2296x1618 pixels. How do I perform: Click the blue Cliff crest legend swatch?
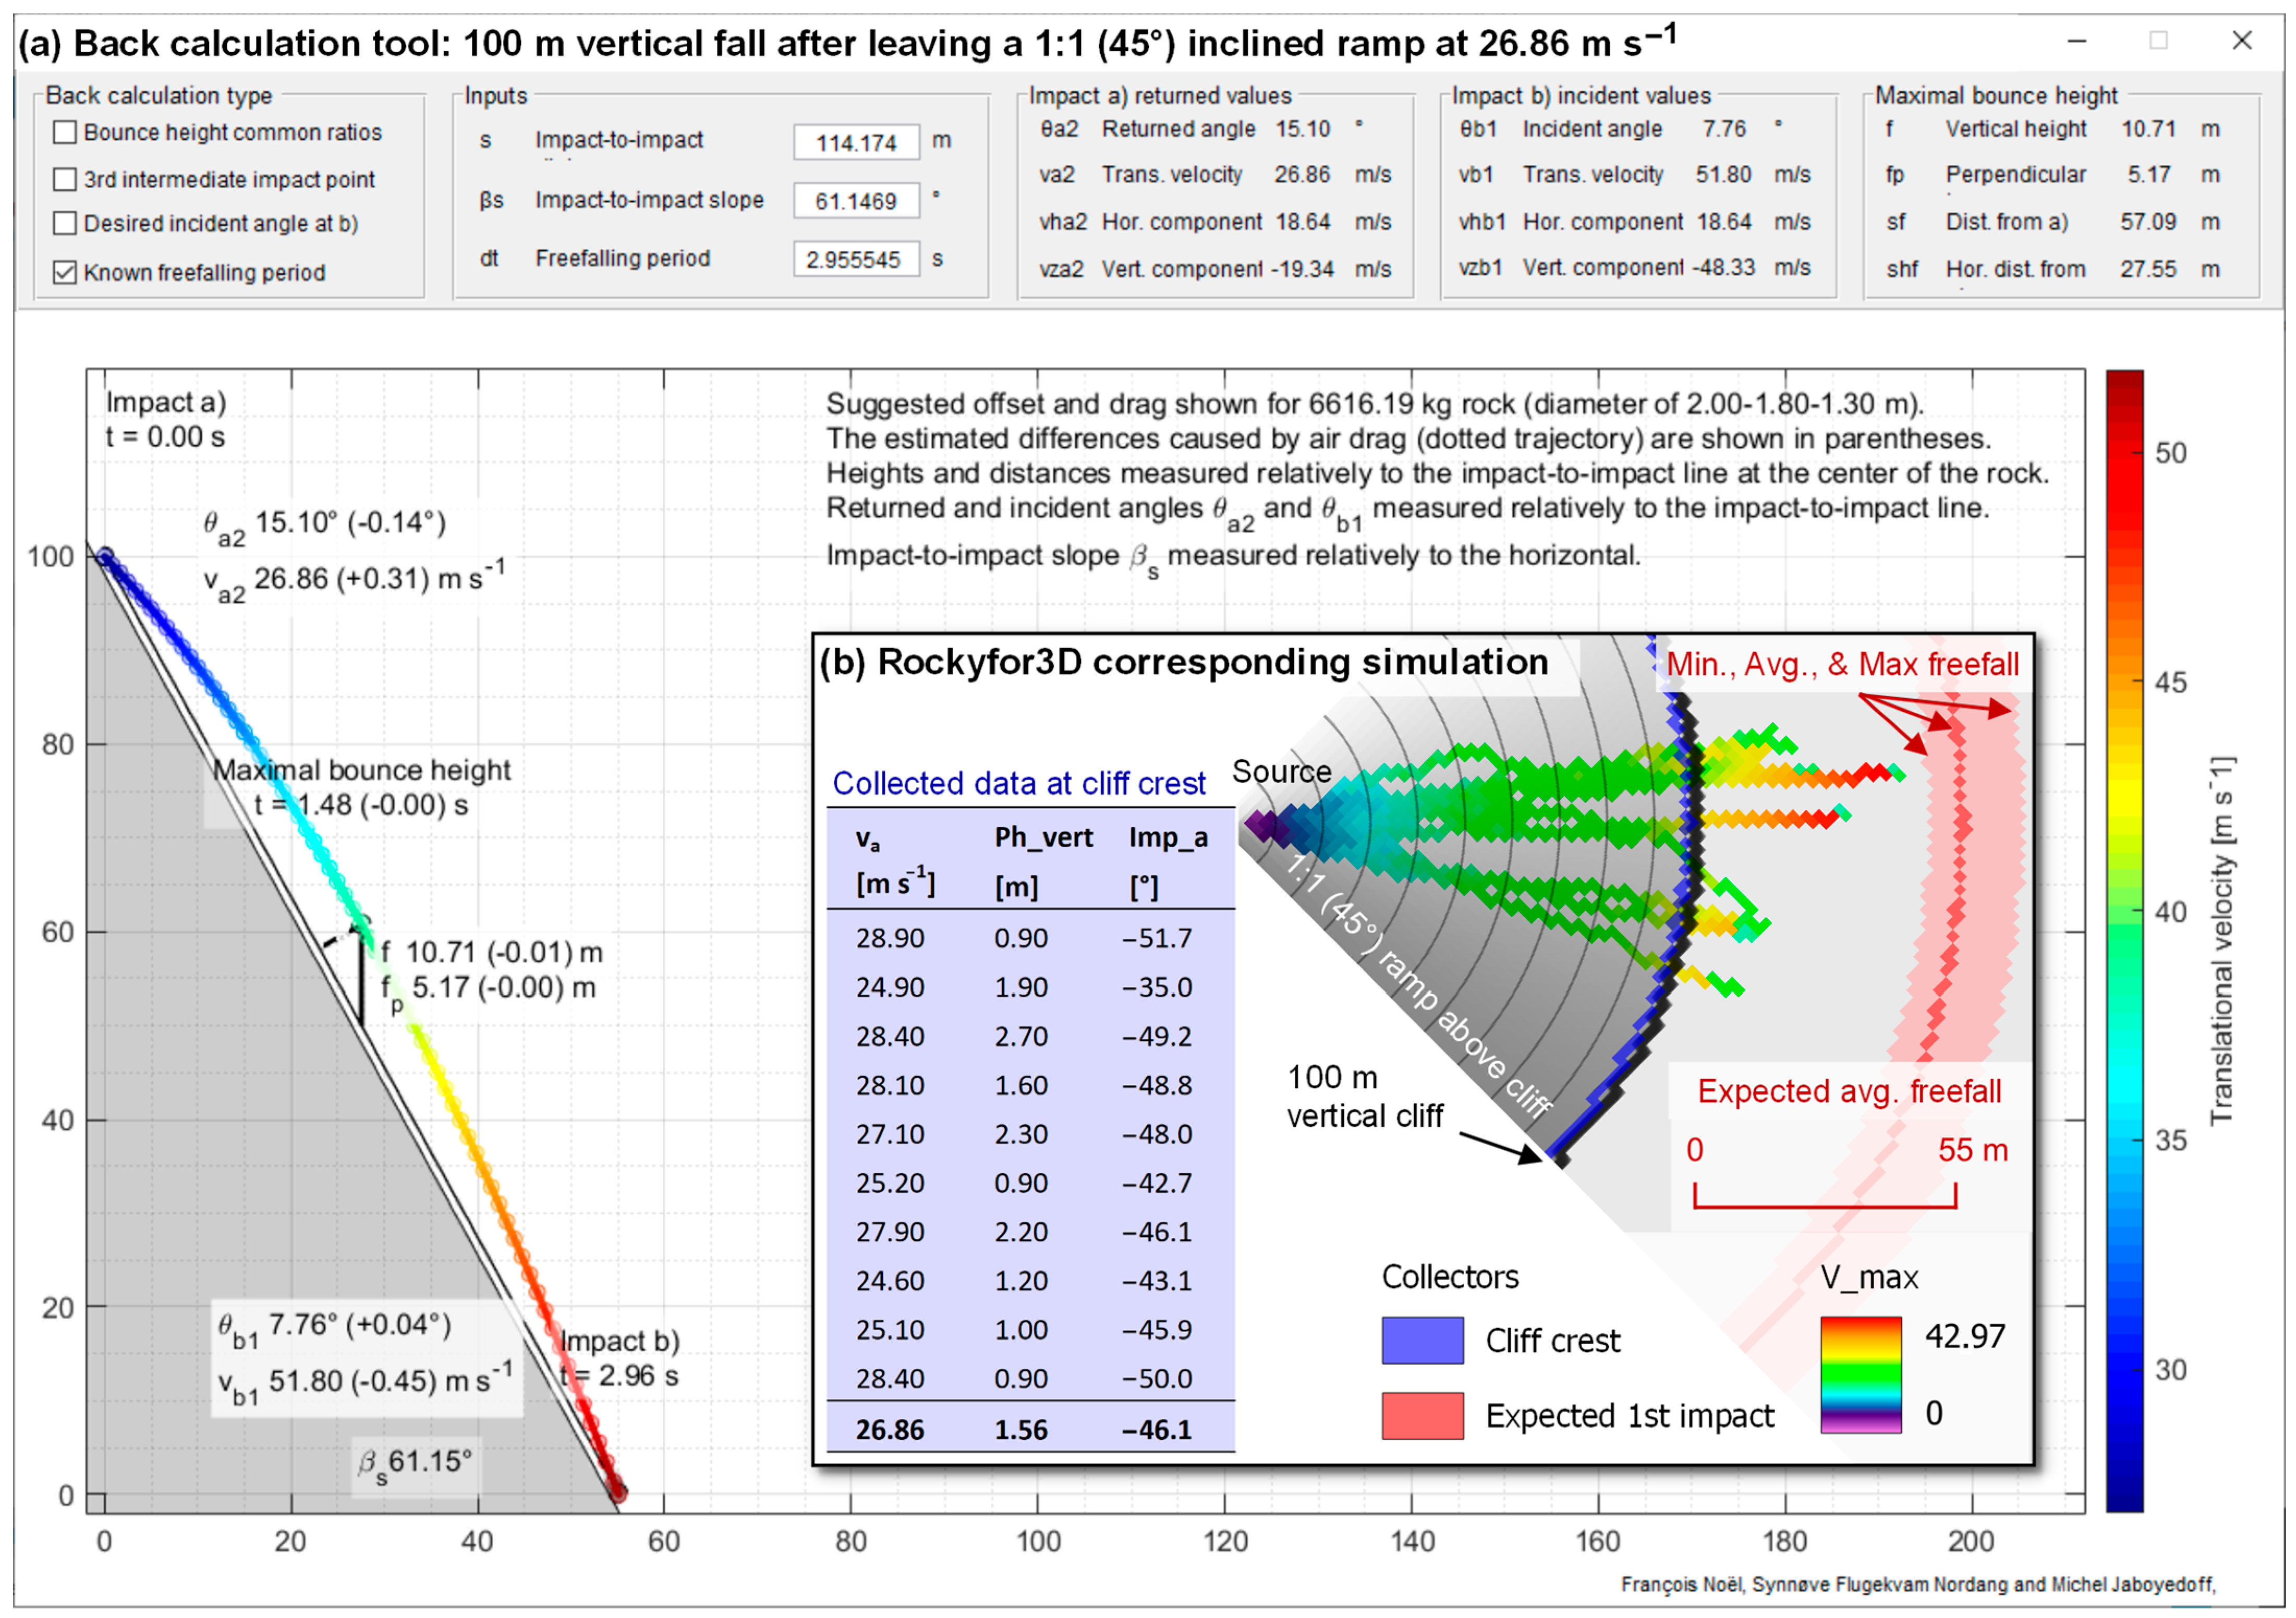pos(1422,1340)
